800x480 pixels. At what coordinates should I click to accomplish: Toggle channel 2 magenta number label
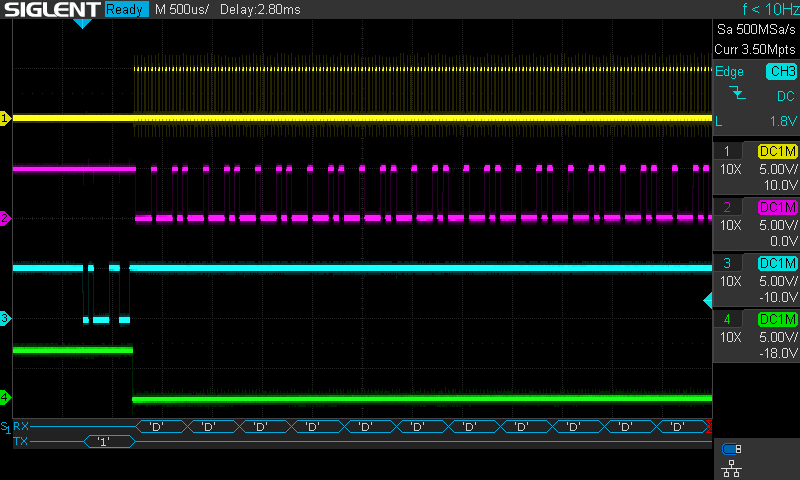click(x=726, y=207)
